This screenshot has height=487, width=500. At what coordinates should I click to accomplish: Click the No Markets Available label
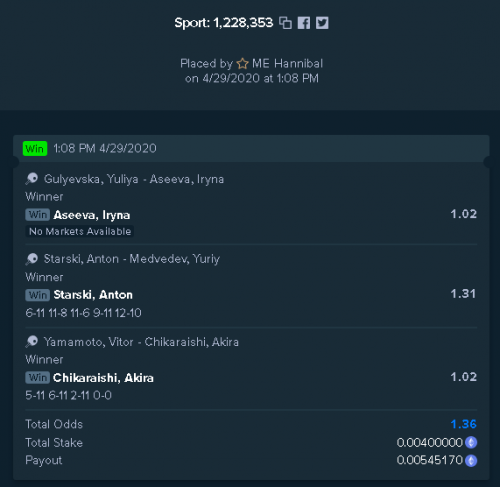click(x=80, y=231)
